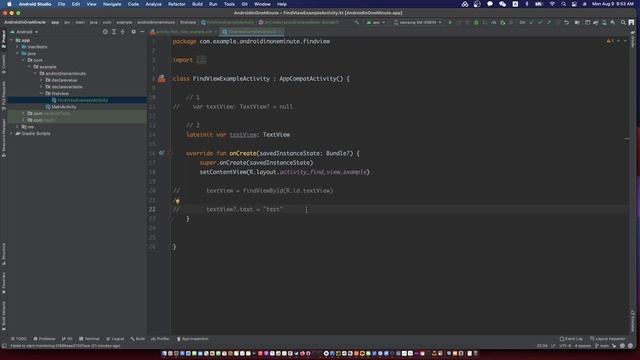
Task: Click the status bar error message text
Action: click(65, 346)
